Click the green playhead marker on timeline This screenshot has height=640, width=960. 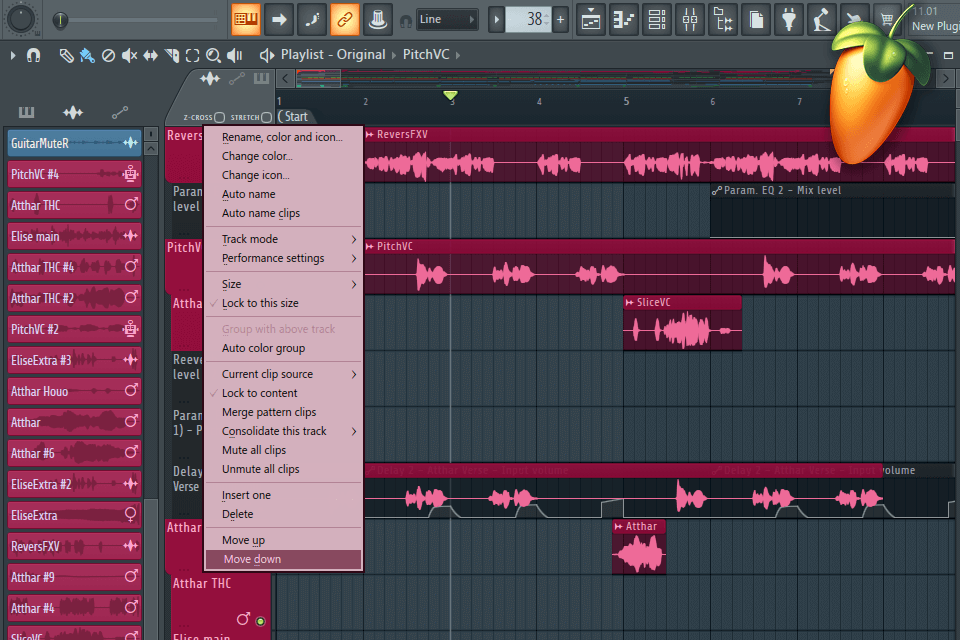tap(451, 96)
